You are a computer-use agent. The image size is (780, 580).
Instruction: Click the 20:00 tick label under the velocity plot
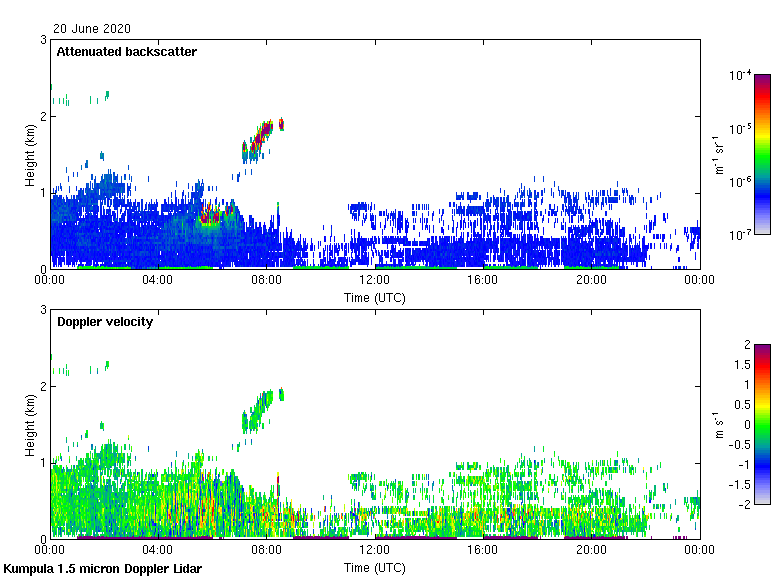coord(591,550)
